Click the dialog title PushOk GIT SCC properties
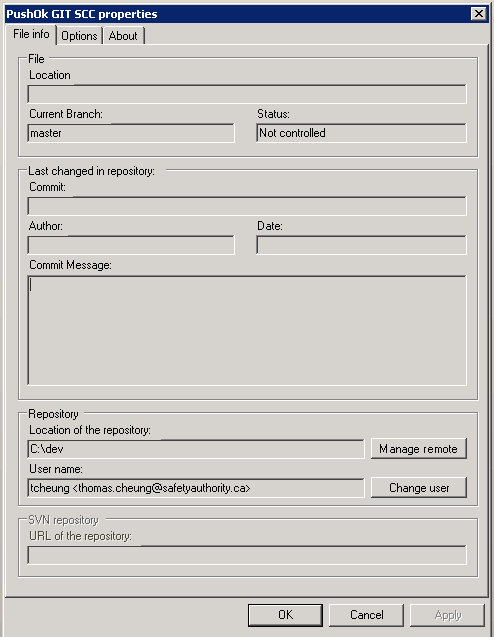Image resolution: width=494 pixels, height=637 pixels. pyautogui.click(x=82, y=14)
